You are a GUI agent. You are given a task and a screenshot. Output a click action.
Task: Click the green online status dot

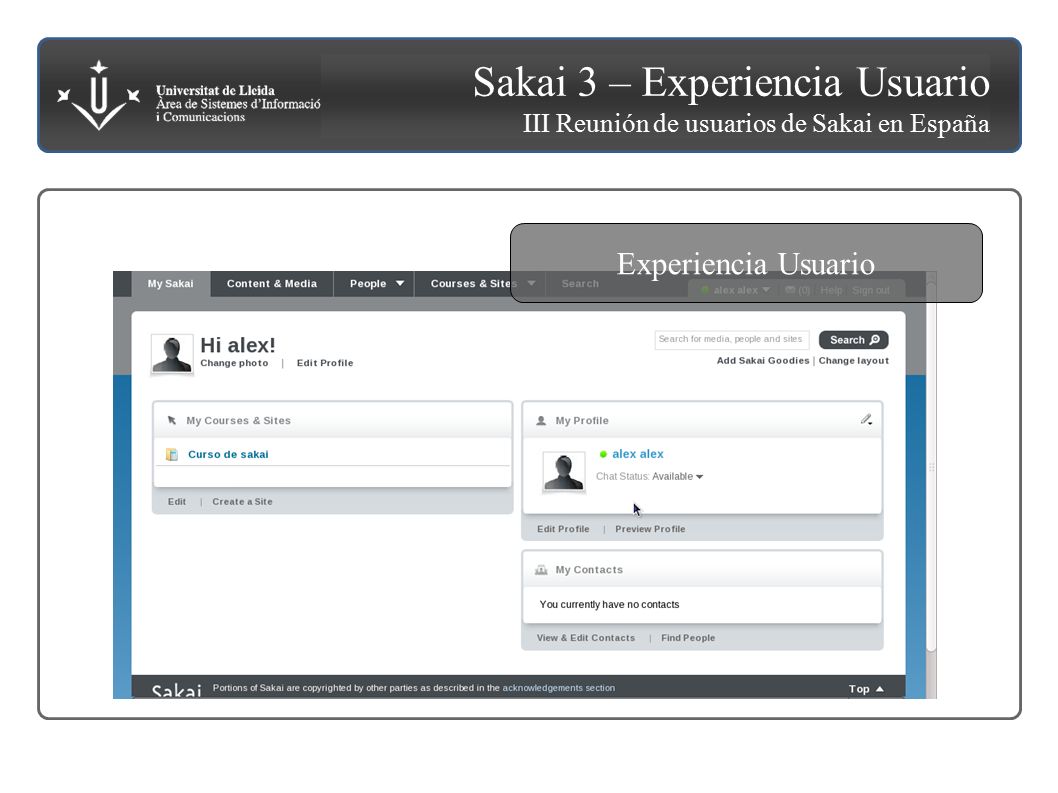pyautogui.click(x=603, y=454)
